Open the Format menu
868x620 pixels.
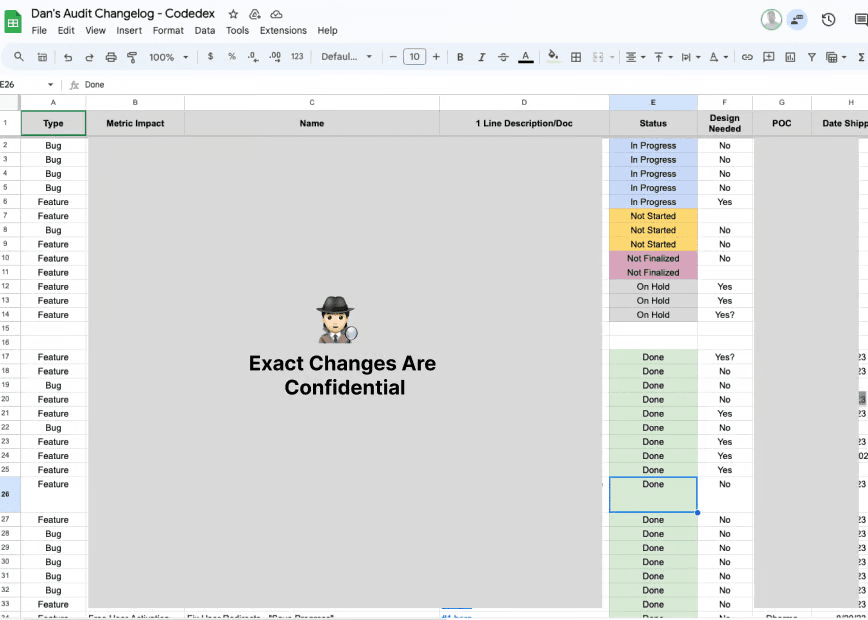click(168, 30)
